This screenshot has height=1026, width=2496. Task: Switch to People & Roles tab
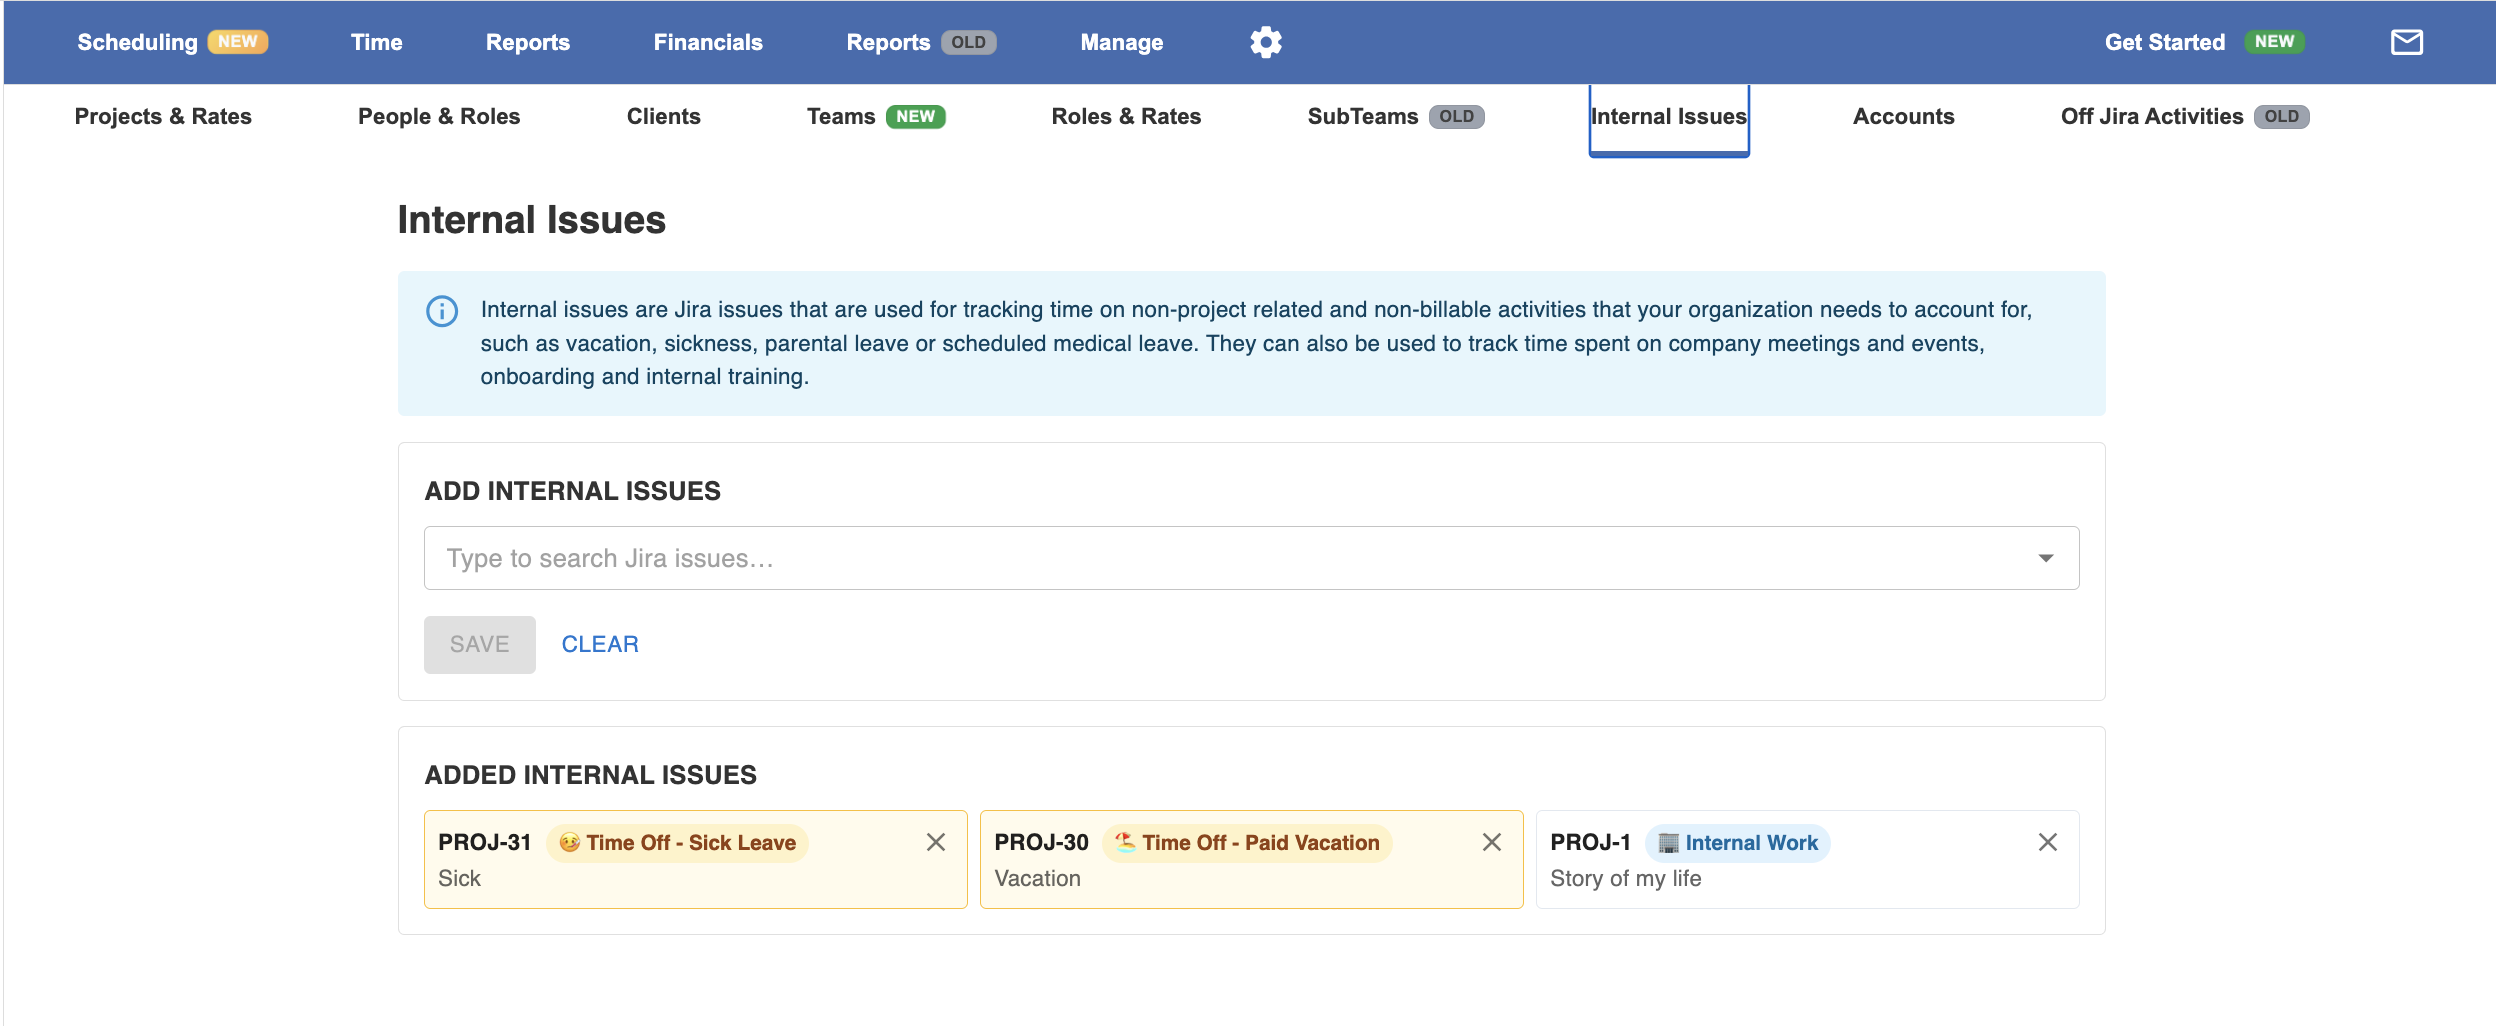pos(439,116)
